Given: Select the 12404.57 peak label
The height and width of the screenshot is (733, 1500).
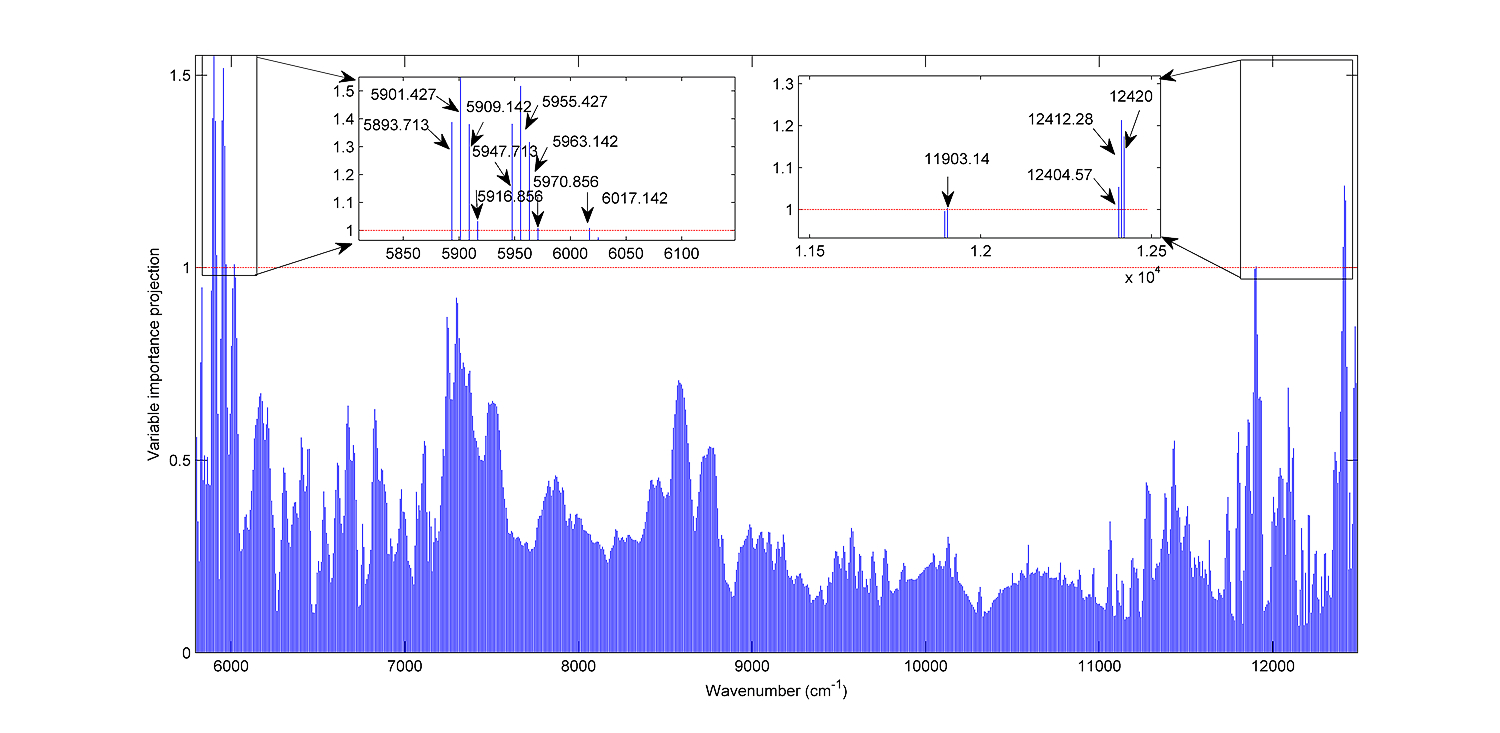Looking at the screenshot, I should coord(1061,175).
